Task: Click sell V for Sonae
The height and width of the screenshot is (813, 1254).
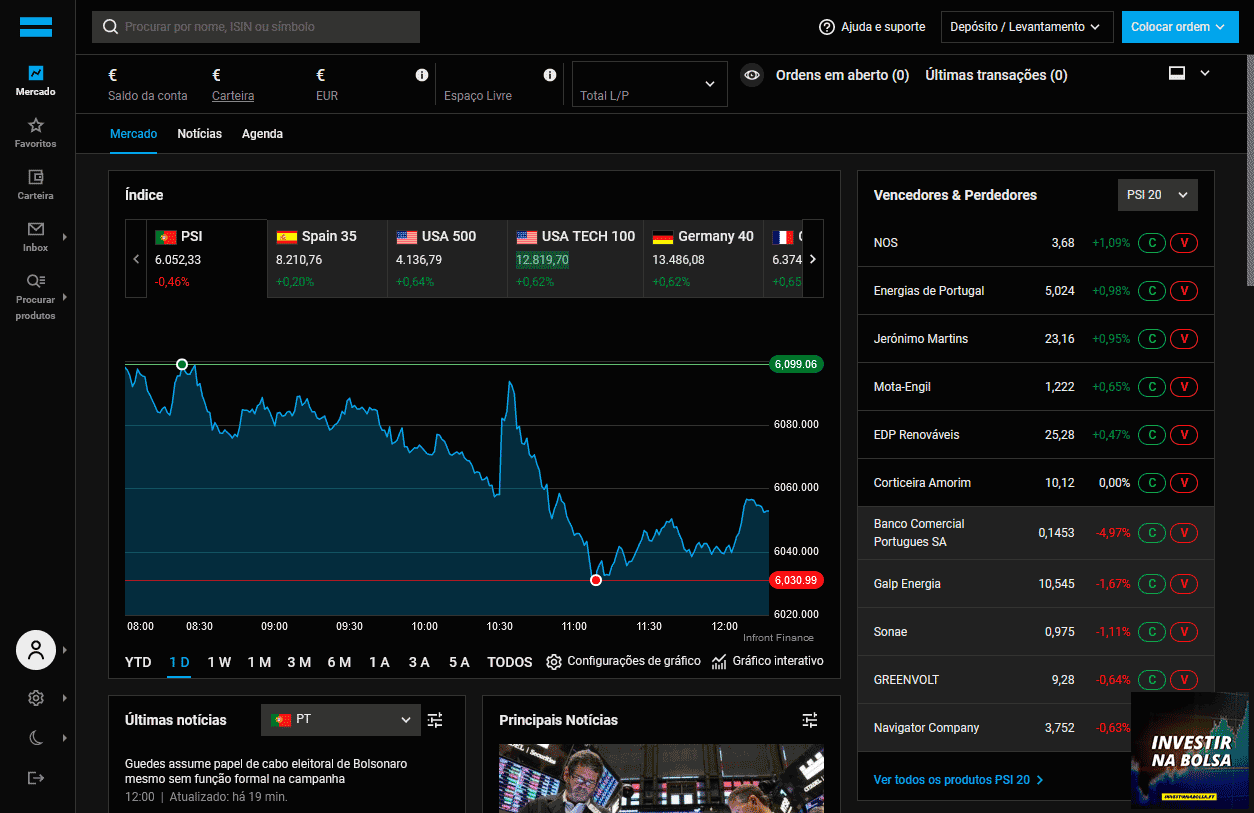Action: pos(1184,632)
